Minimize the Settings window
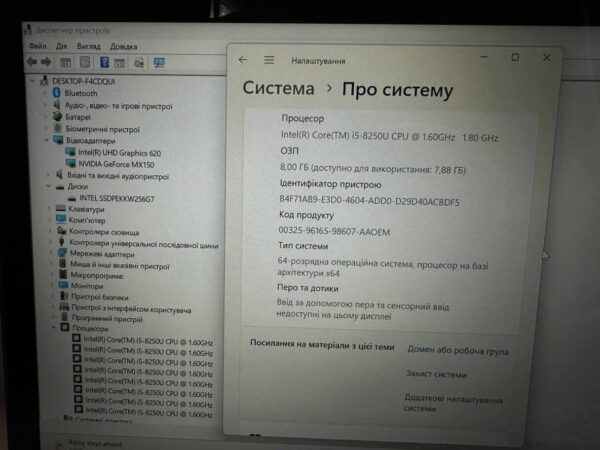Viewport: 600px width, 450px height. pos(484,57)
